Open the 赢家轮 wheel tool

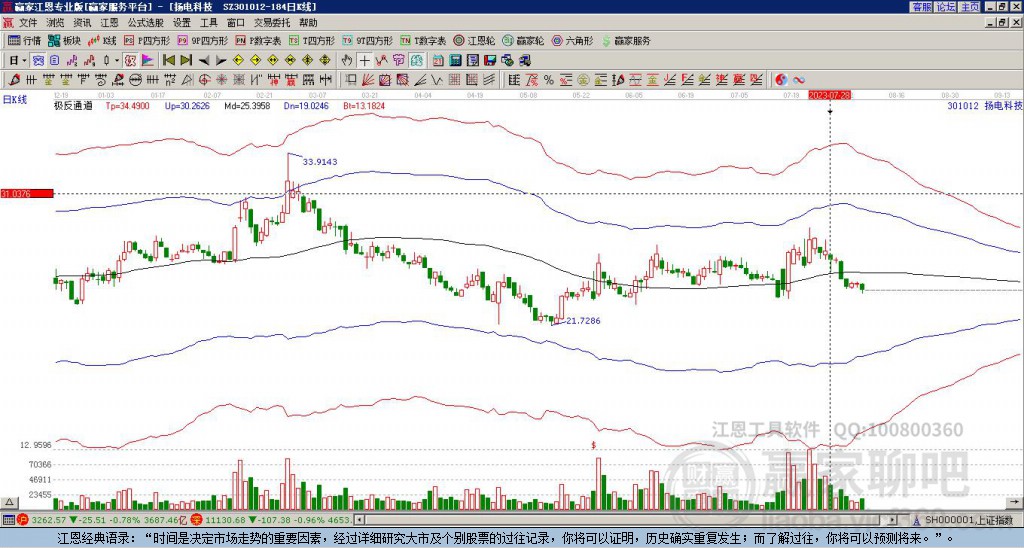tap(523, 40)
